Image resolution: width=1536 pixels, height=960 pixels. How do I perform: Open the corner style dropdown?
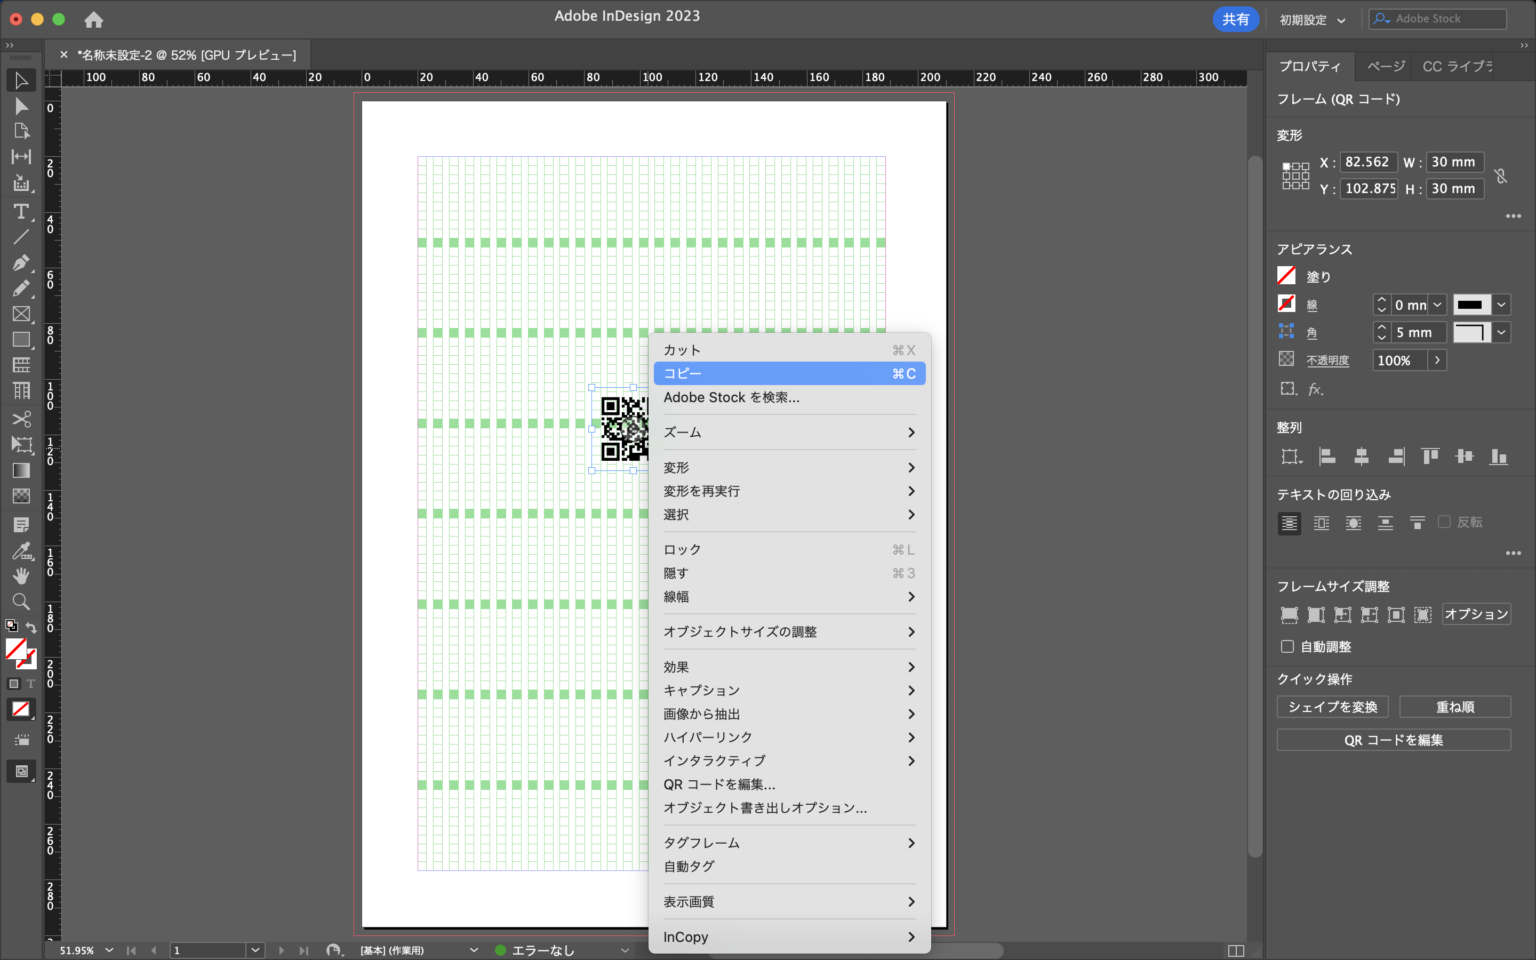(1500, 331)
